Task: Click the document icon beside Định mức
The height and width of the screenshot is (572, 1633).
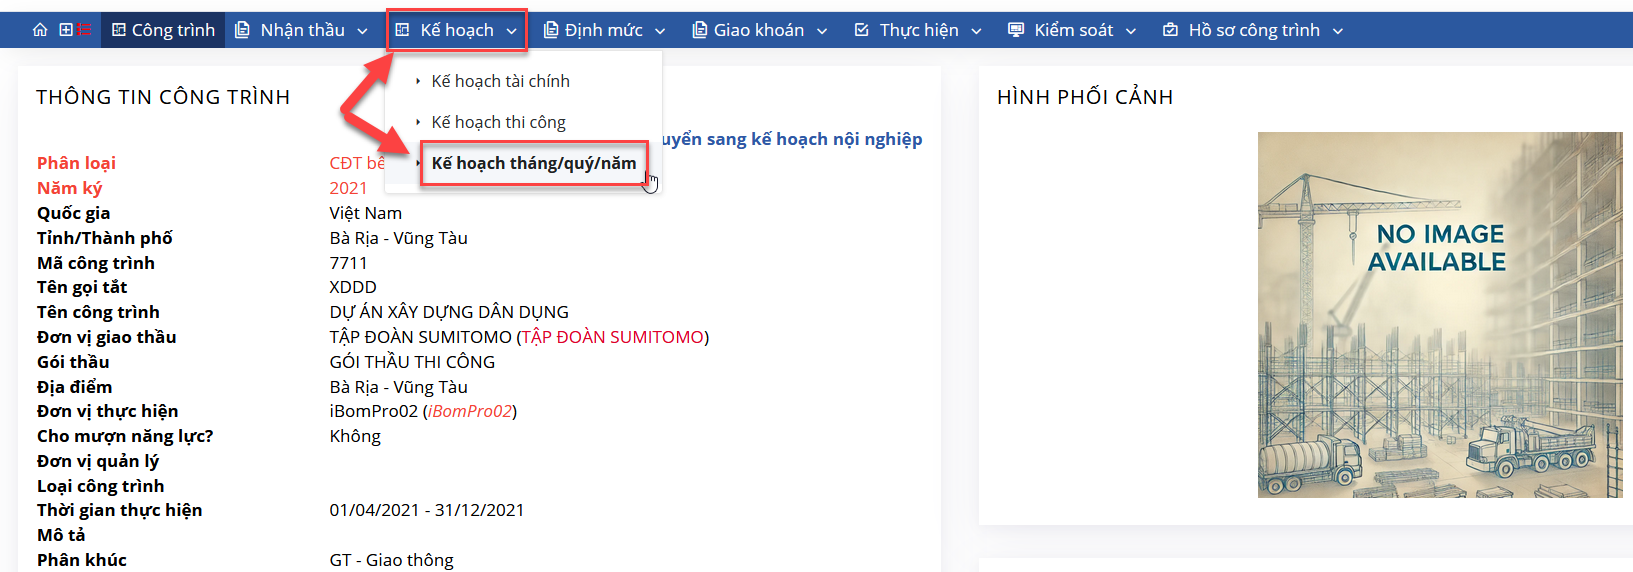Action: click(x=550, y=30)
